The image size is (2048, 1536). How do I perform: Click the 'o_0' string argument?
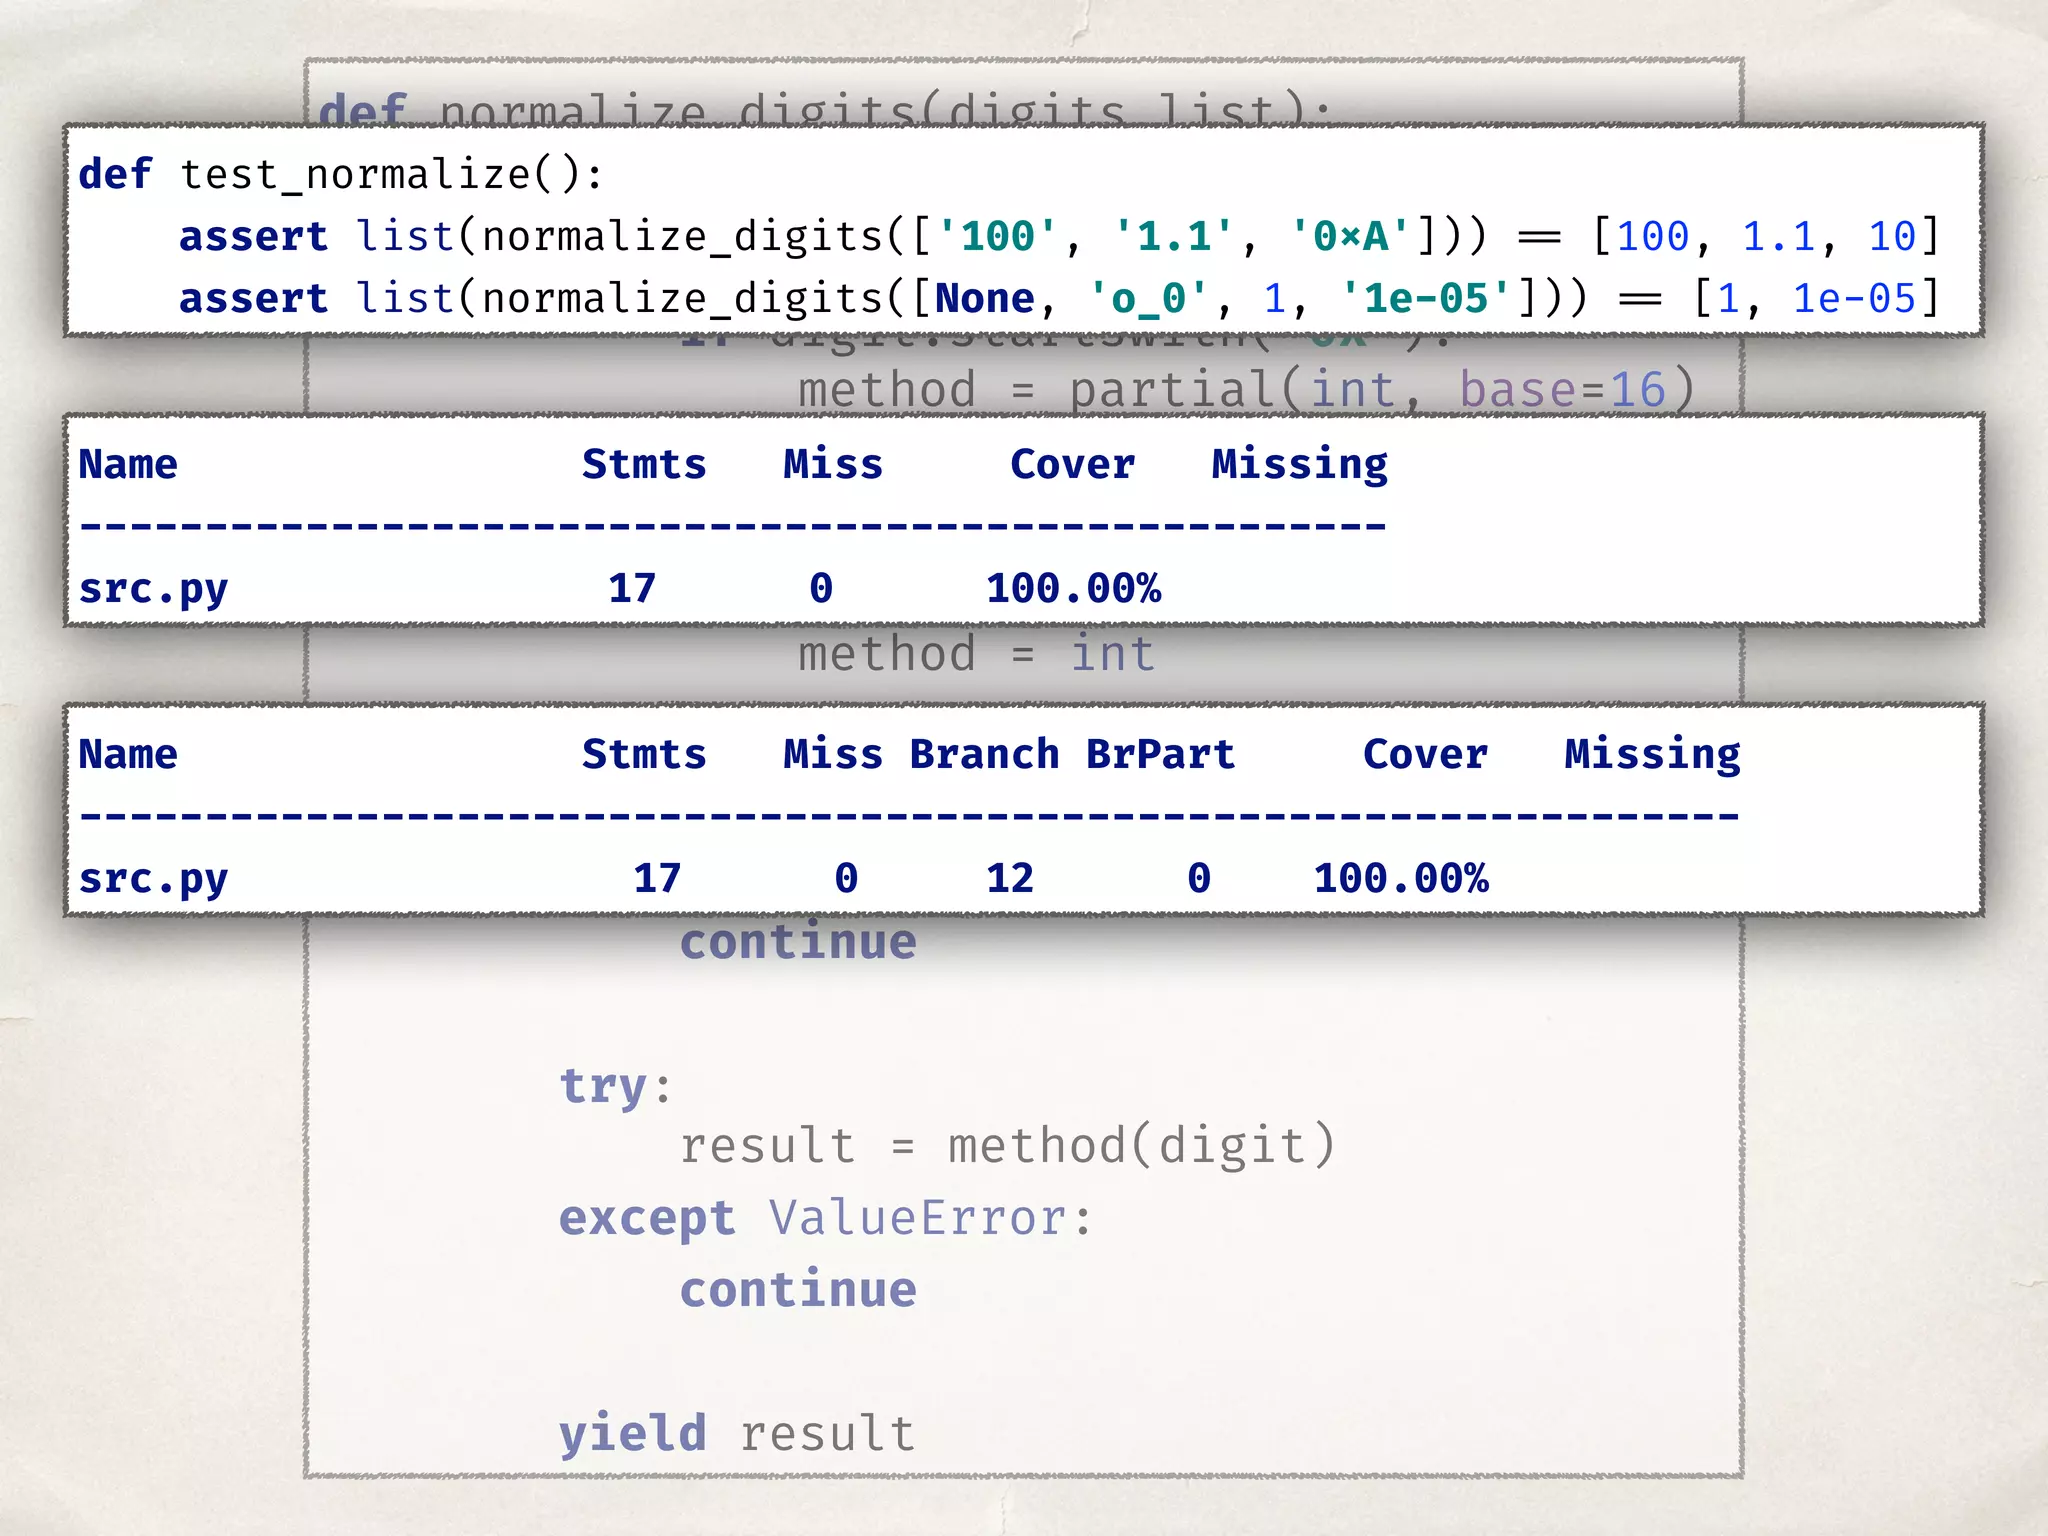pyautogui.click(x=1149, y=299)
